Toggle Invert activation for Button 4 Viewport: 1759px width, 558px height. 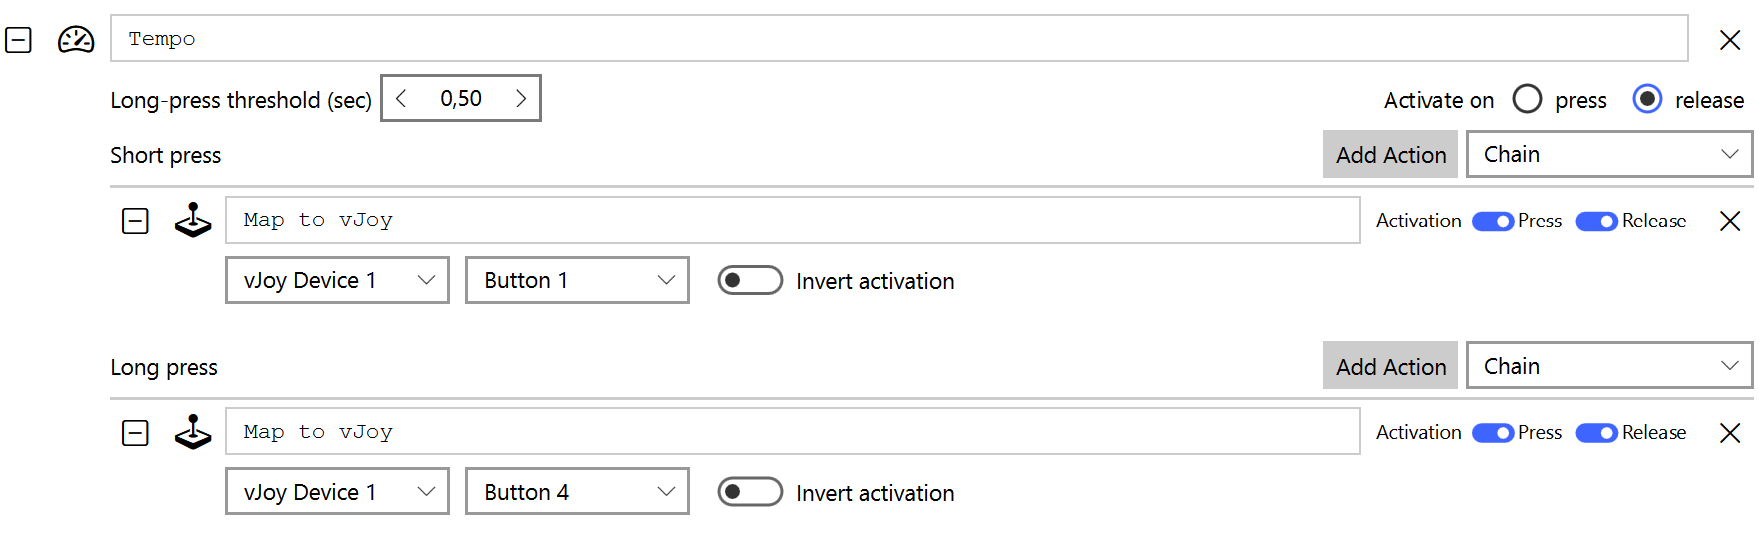click(750, 493)
